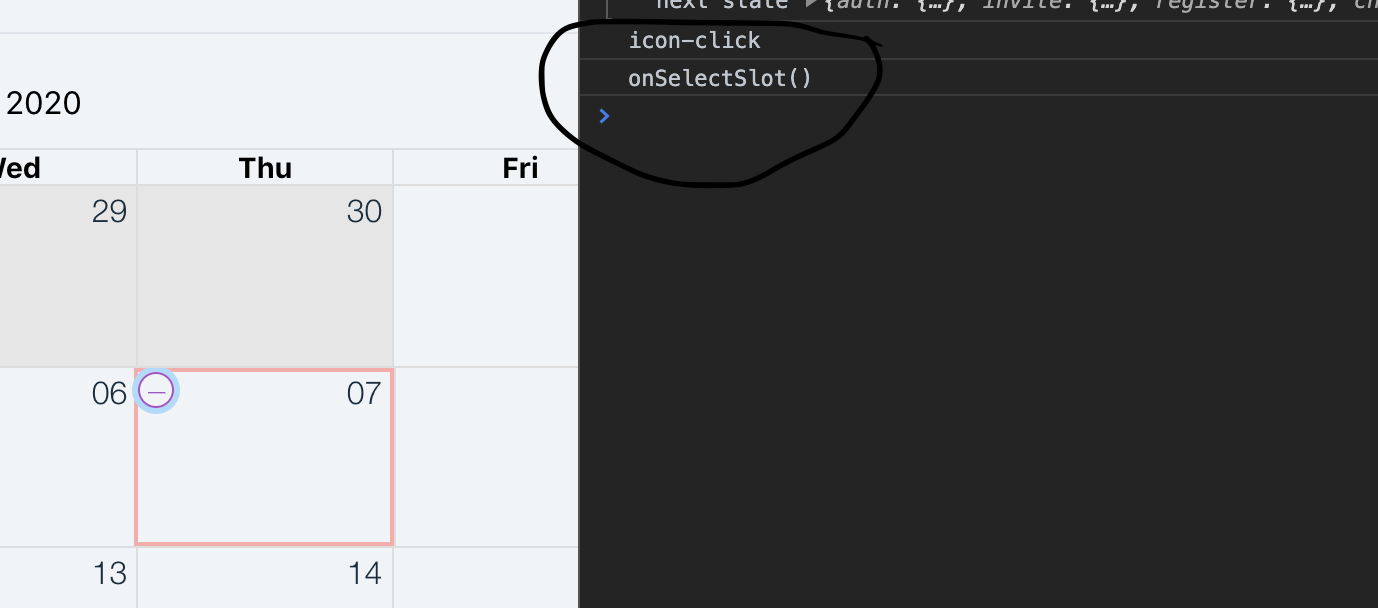Click inside the console input line
Image resolution: width=1378 pixels, height=608 pixels.
[x=700, y=116]
